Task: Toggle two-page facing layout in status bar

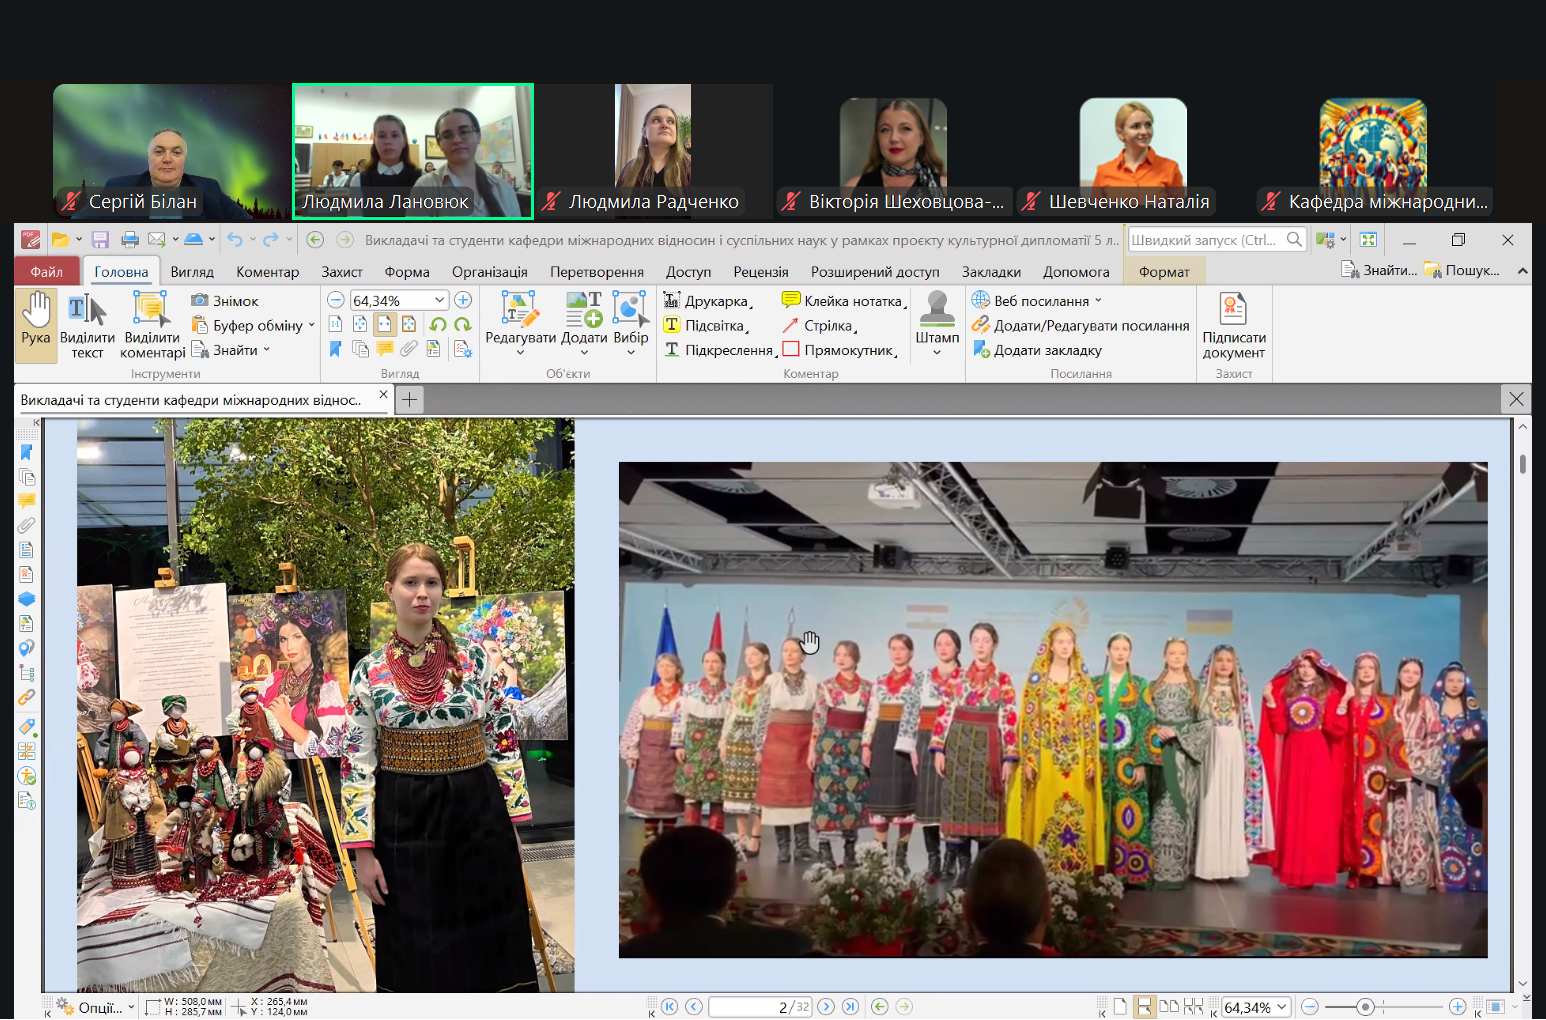Action: point(1168,1007)
